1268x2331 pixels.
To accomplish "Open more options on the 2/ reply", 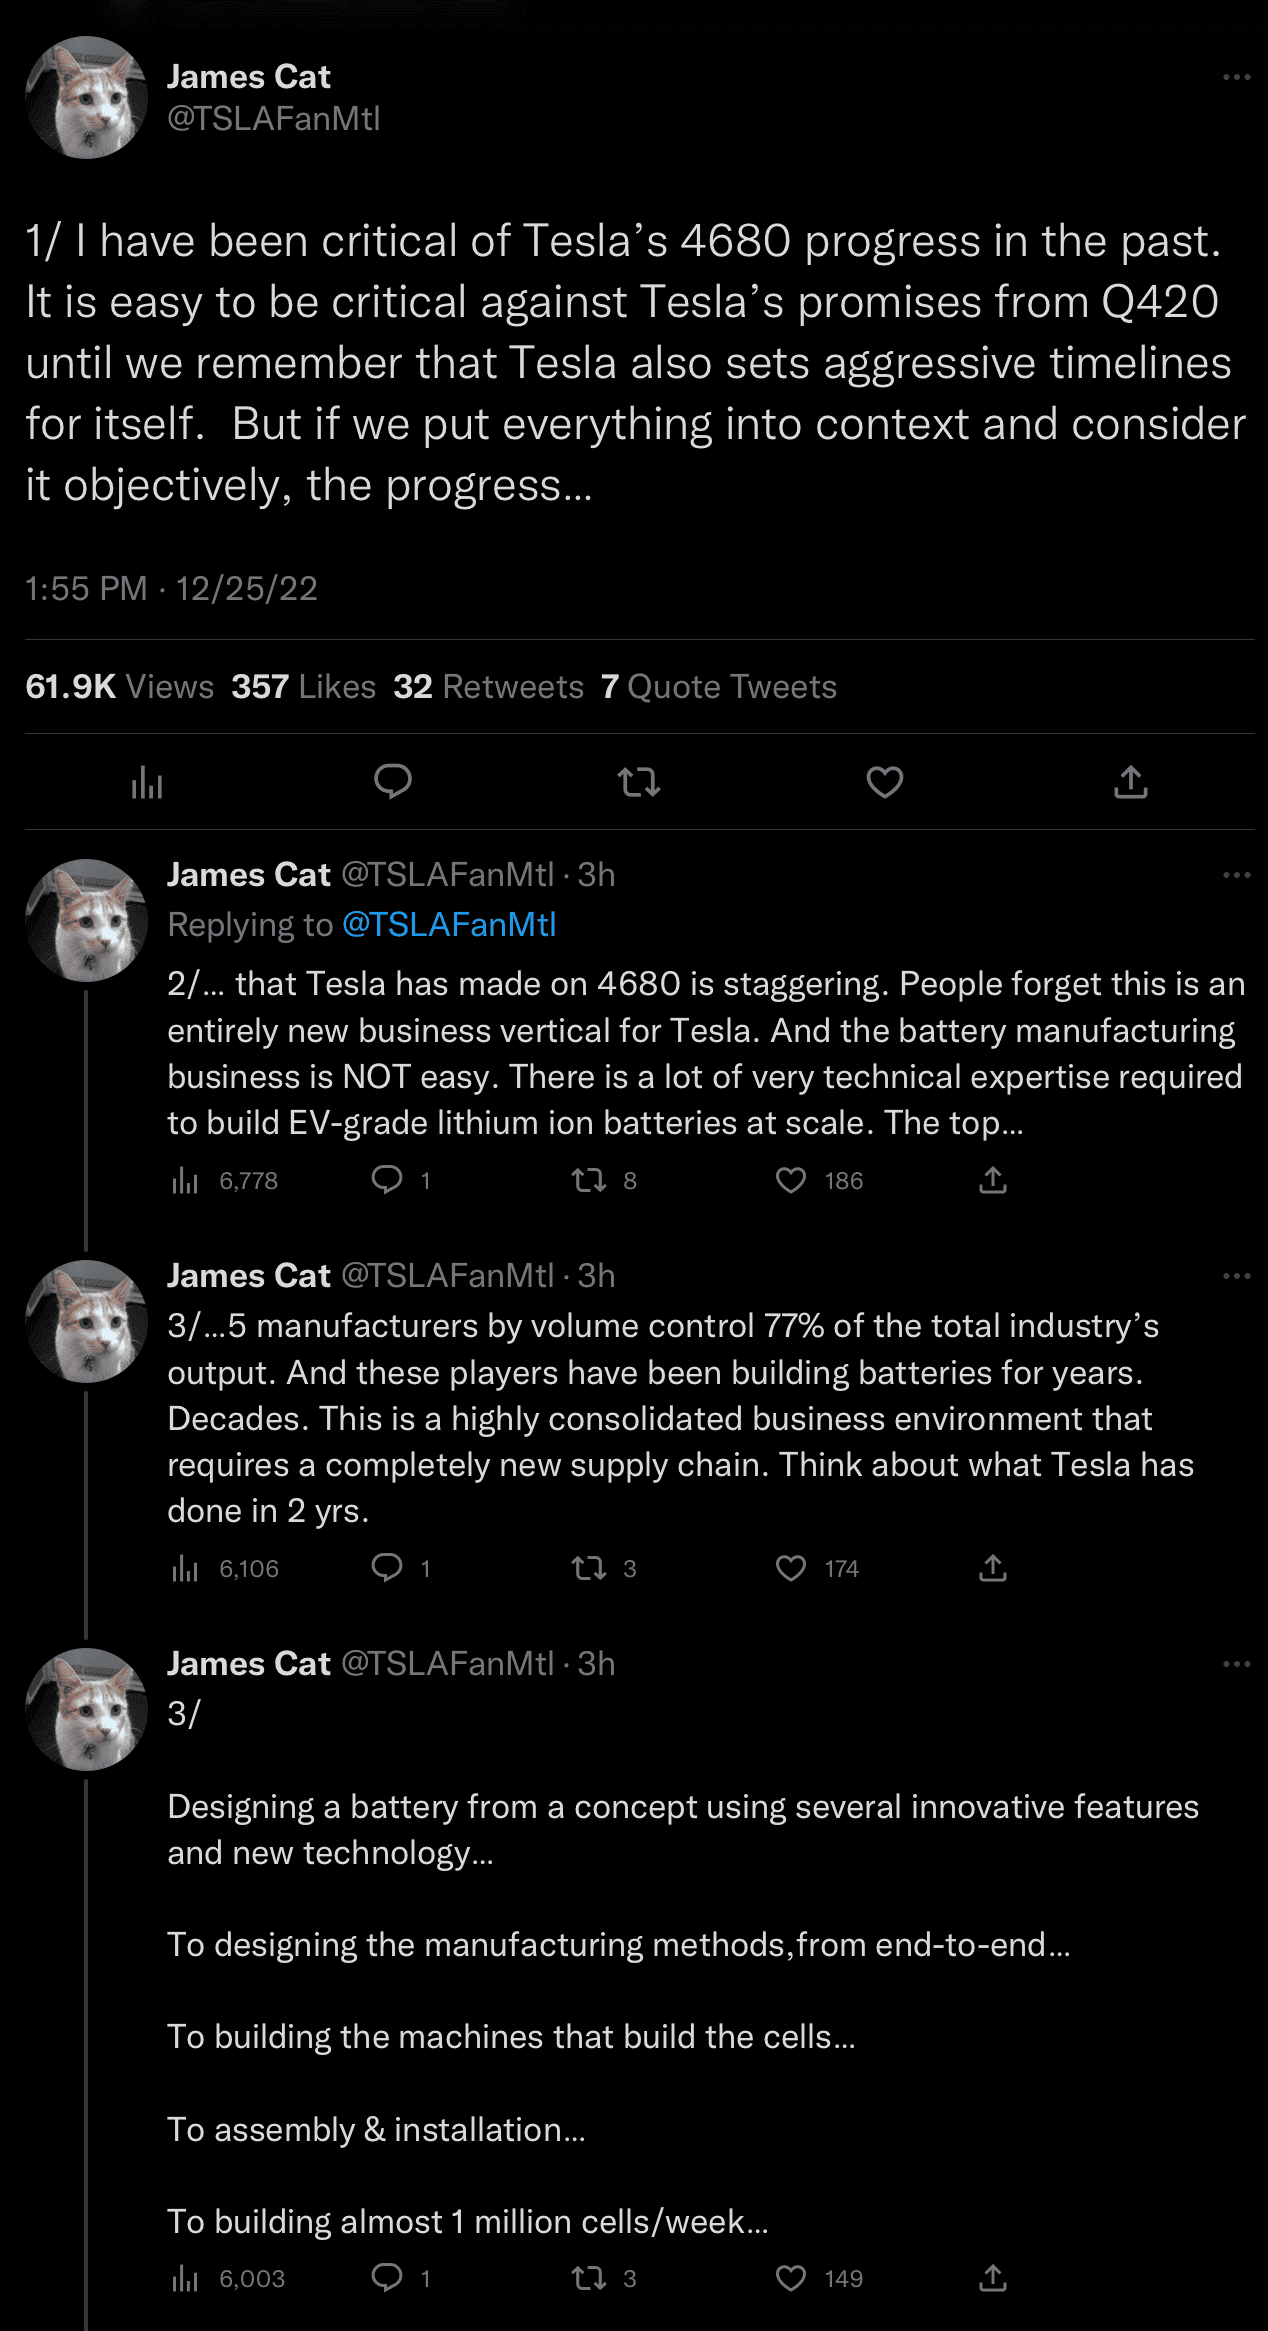I will point(1237,875).
